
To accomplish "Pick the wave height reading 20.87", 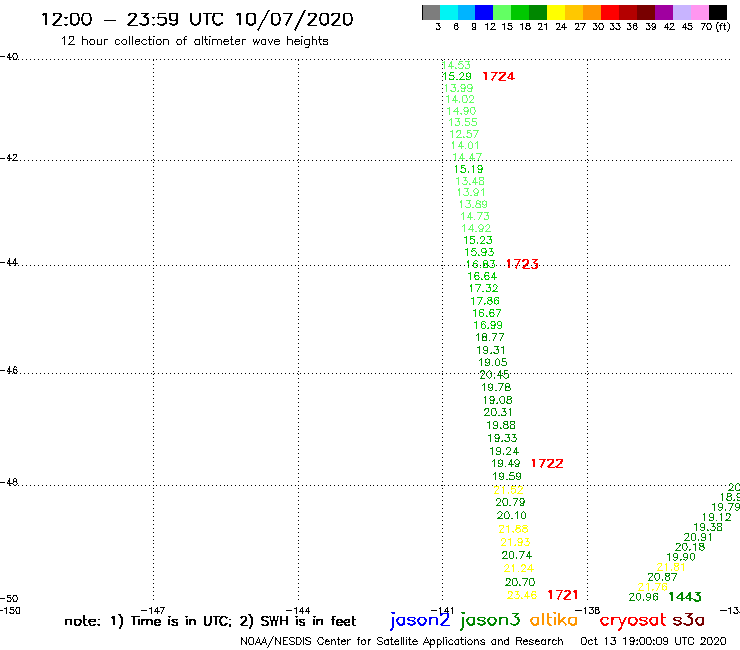I will point(662,577).
